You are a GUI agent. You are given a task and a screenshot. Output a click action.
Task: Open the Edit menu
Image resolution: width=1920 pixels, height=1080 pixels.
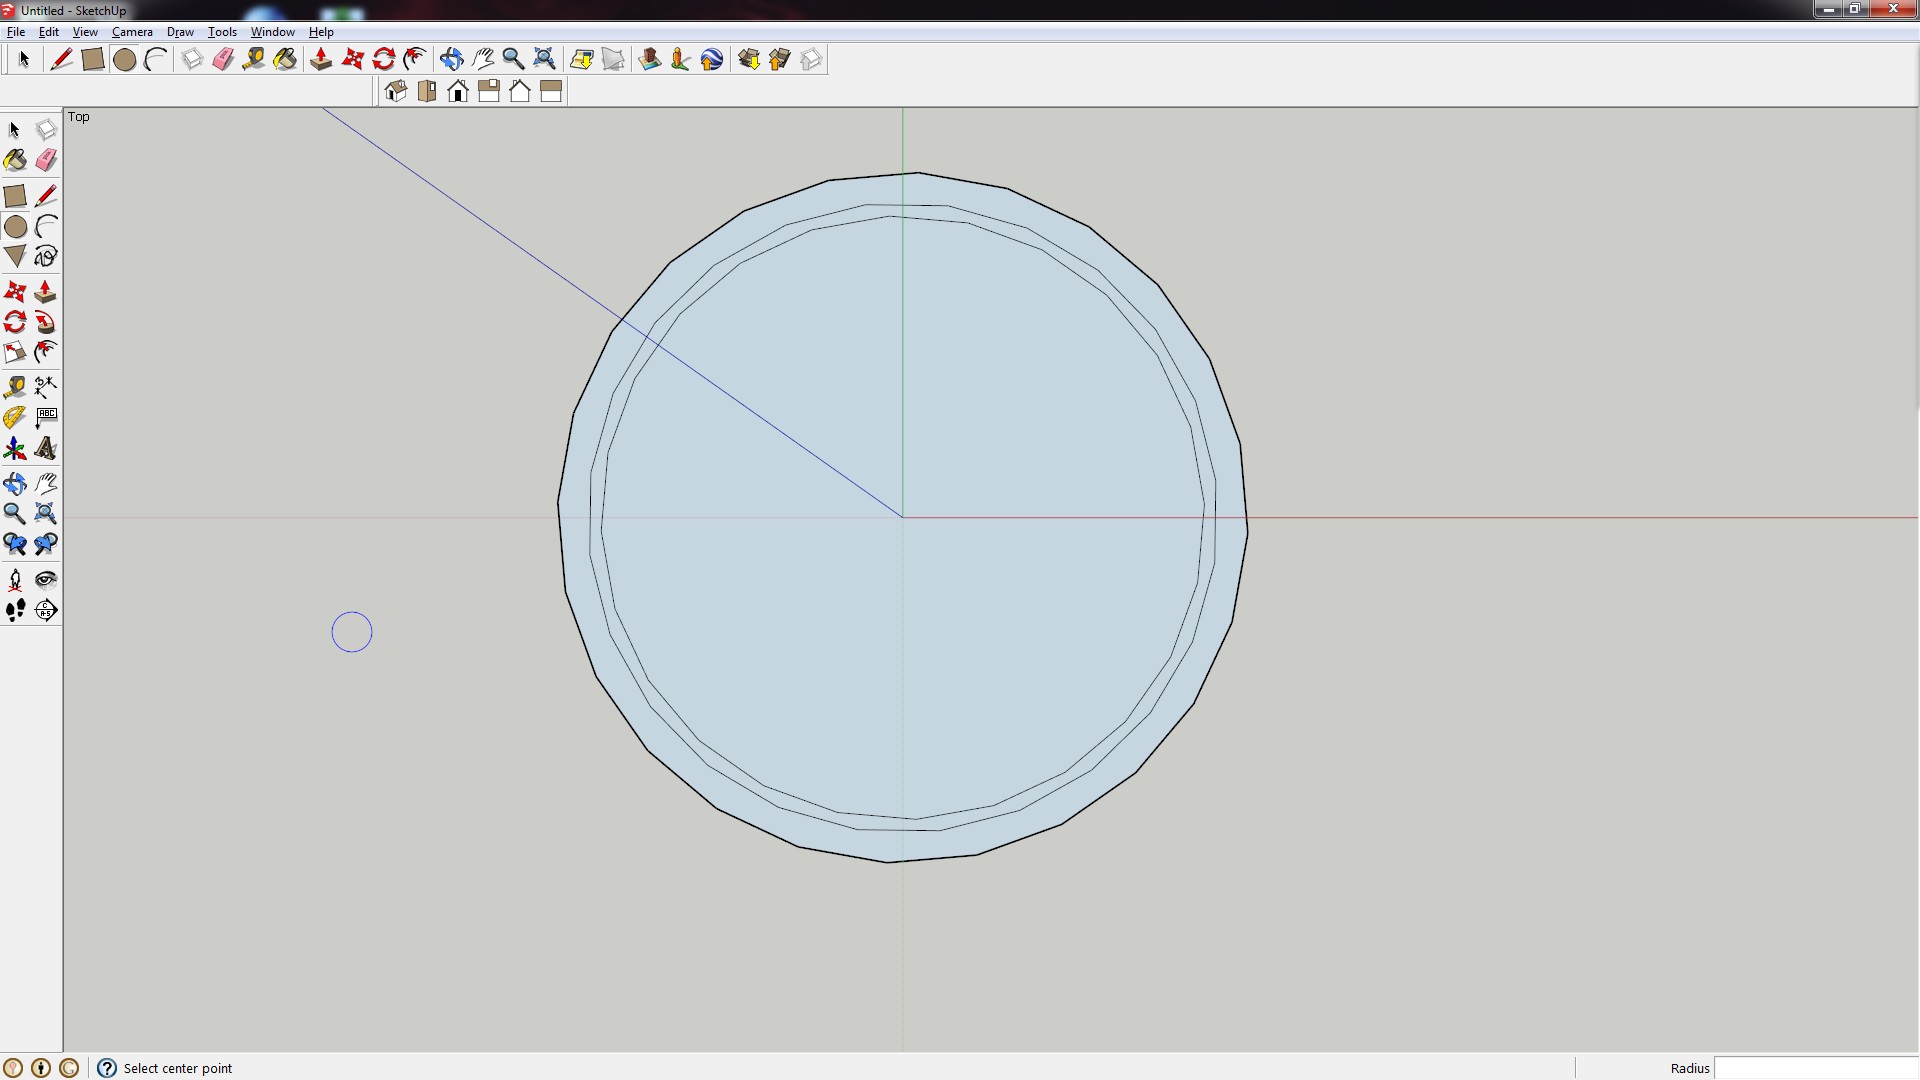pyautogui.click(x=48, y=32)
